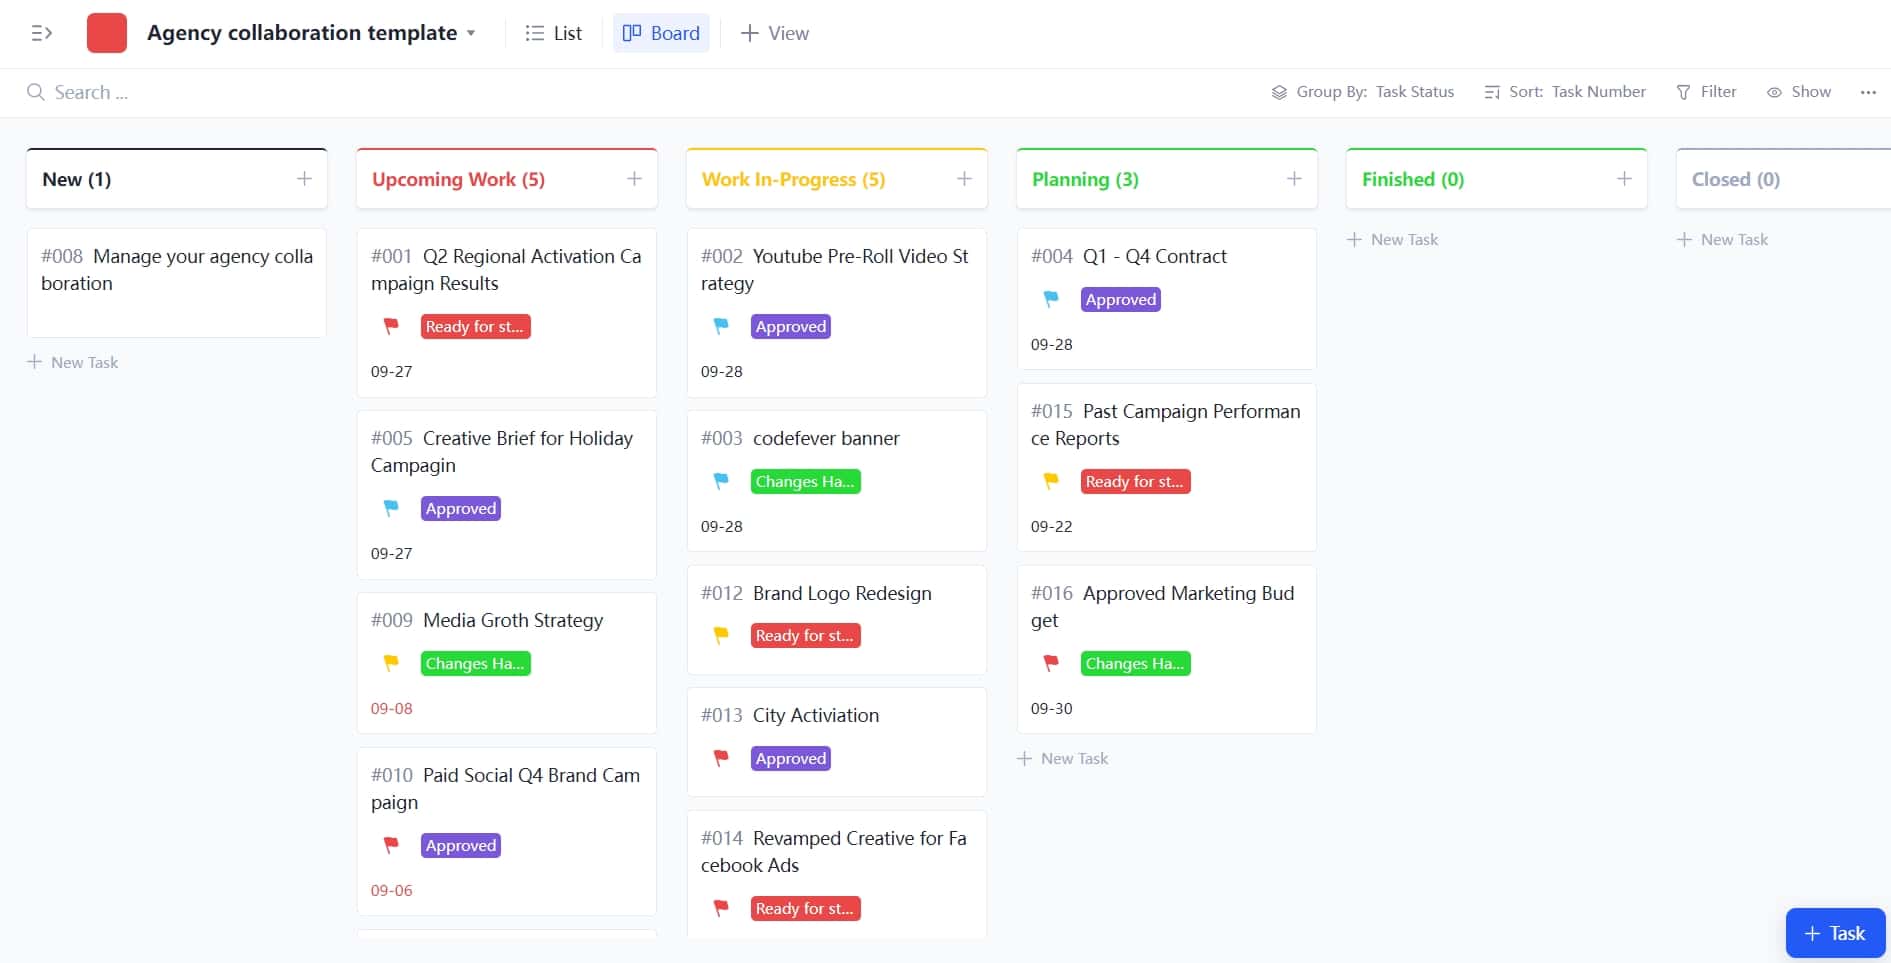This screenshot has height=963, width=1891.
Task: Click the Search input field
Action: [x=90, y=91]
